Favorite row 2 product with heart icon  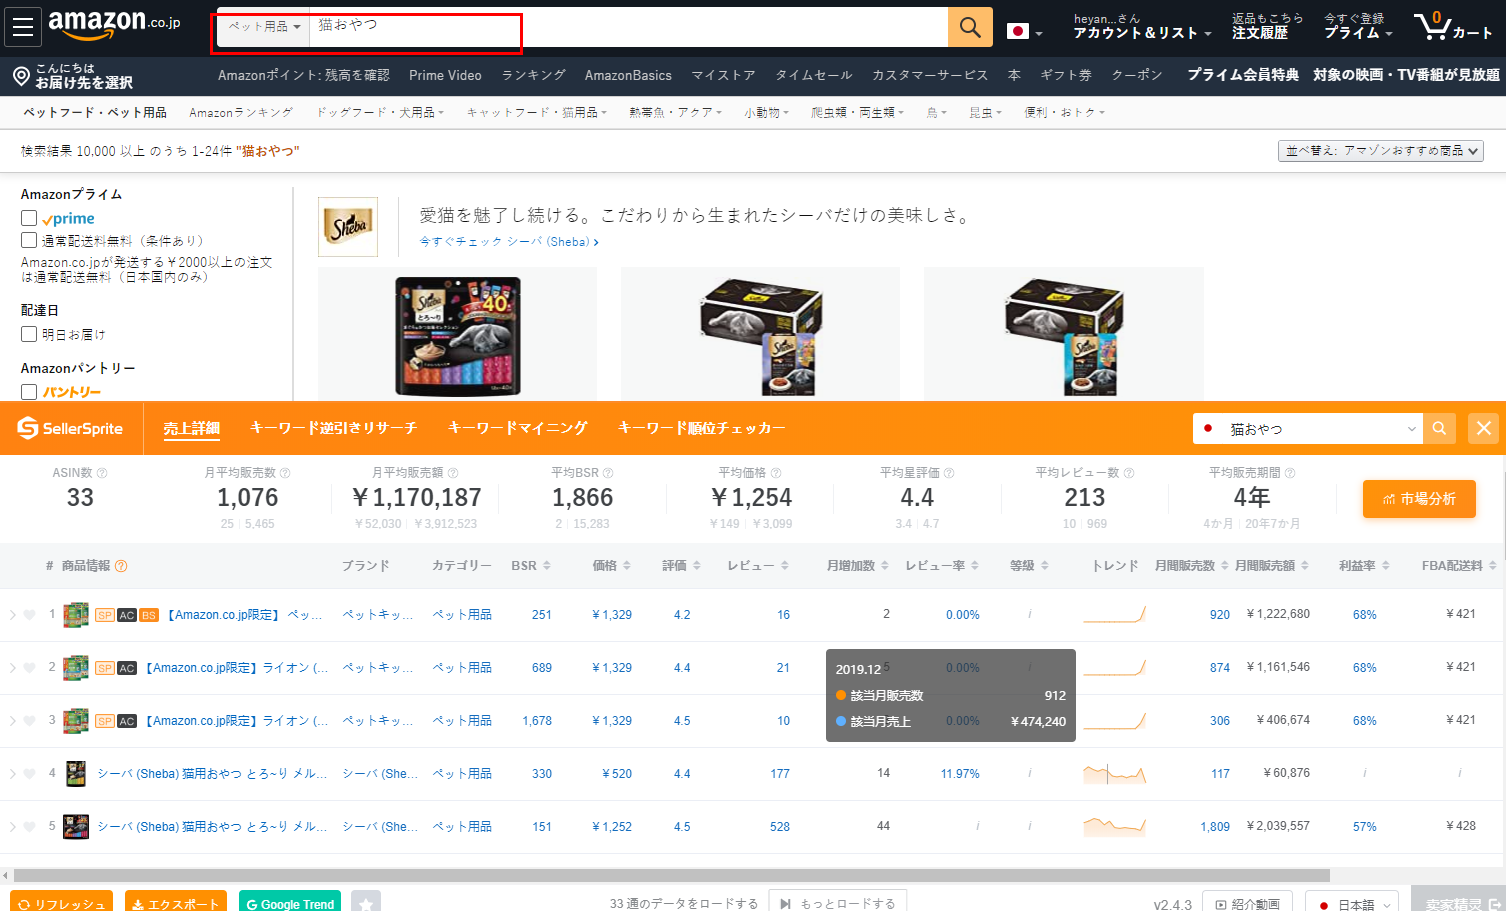pos(29,668)
